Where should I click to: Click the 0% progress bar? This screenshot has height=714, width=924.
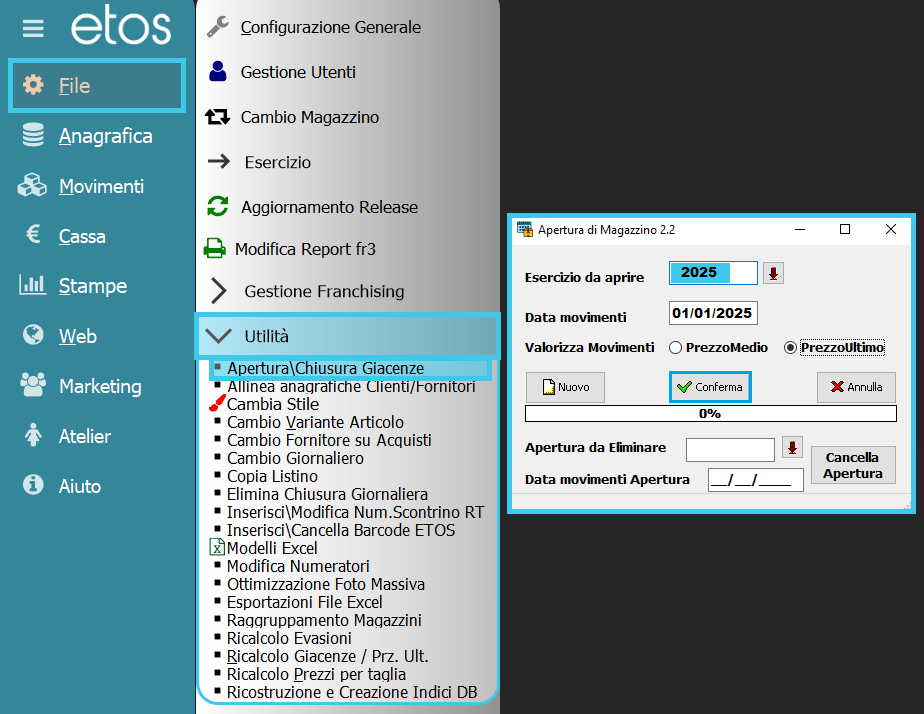click(x=710, y=413)
